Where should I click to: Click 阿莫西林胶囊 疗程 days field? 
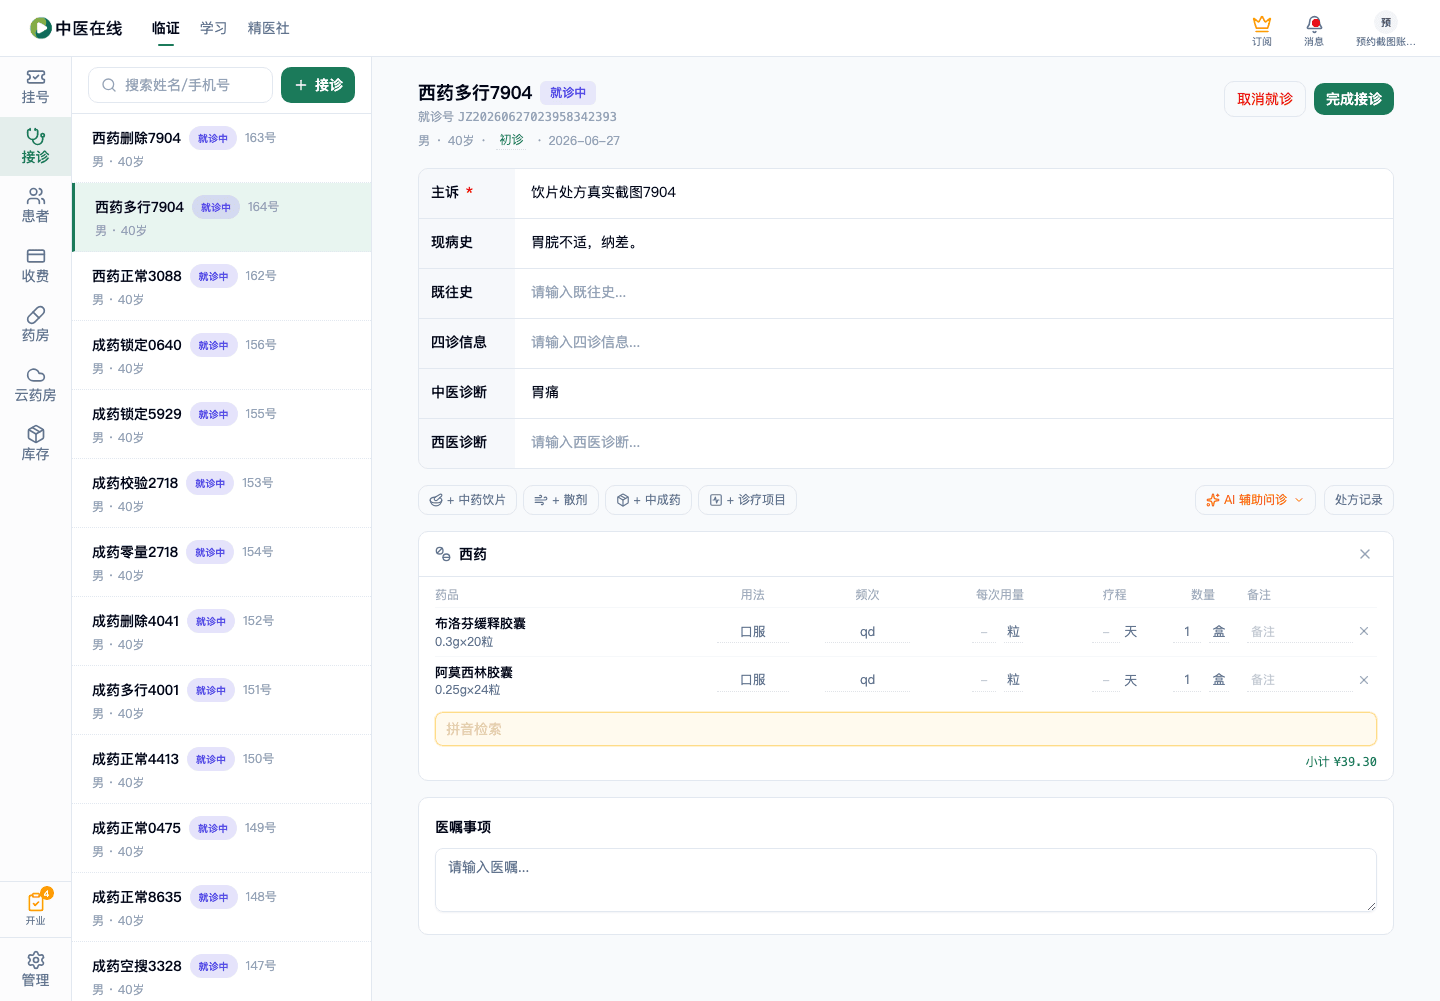tap(1106, 680)
